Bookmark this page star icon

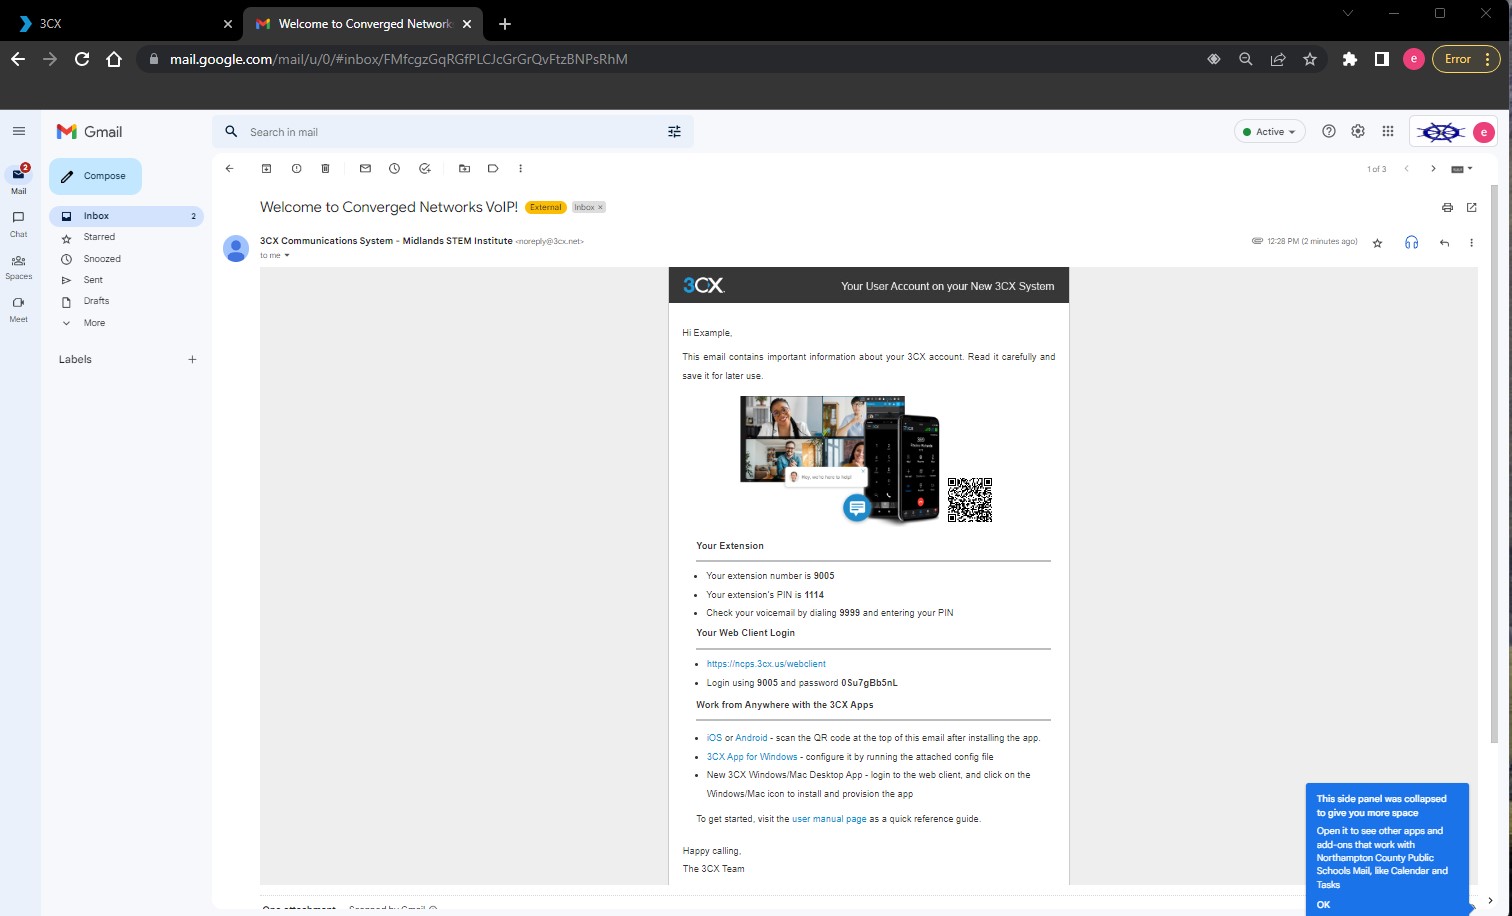click(1310, 59)
